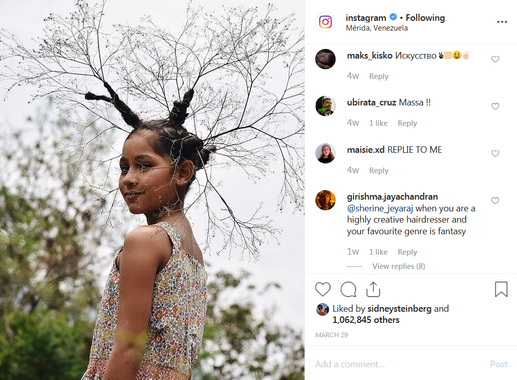This screenshot has width=517, height=380.
Task: Click the Add a comment field
Action: (398, 364)
